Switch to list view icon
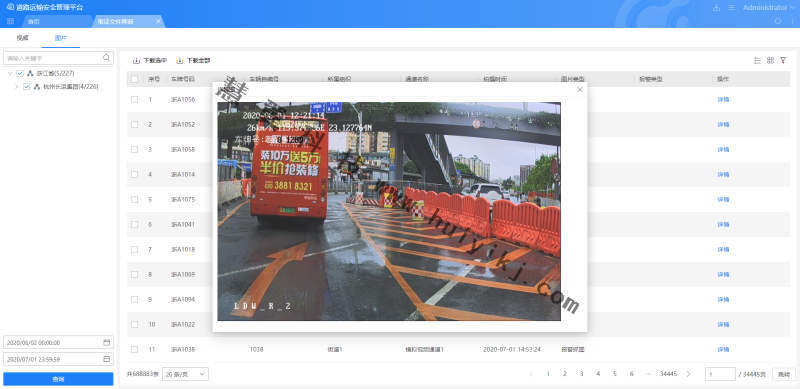Screen dimensions: 800x389 click(758, 60)
